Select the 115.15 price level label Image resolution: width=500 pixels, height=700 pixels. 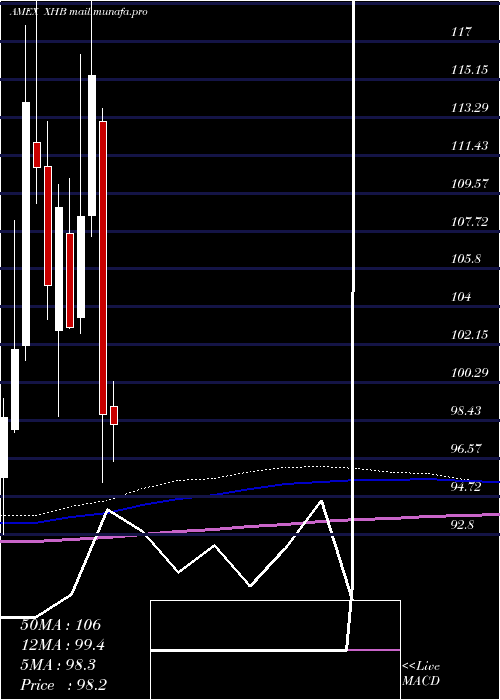click(469, 70)
